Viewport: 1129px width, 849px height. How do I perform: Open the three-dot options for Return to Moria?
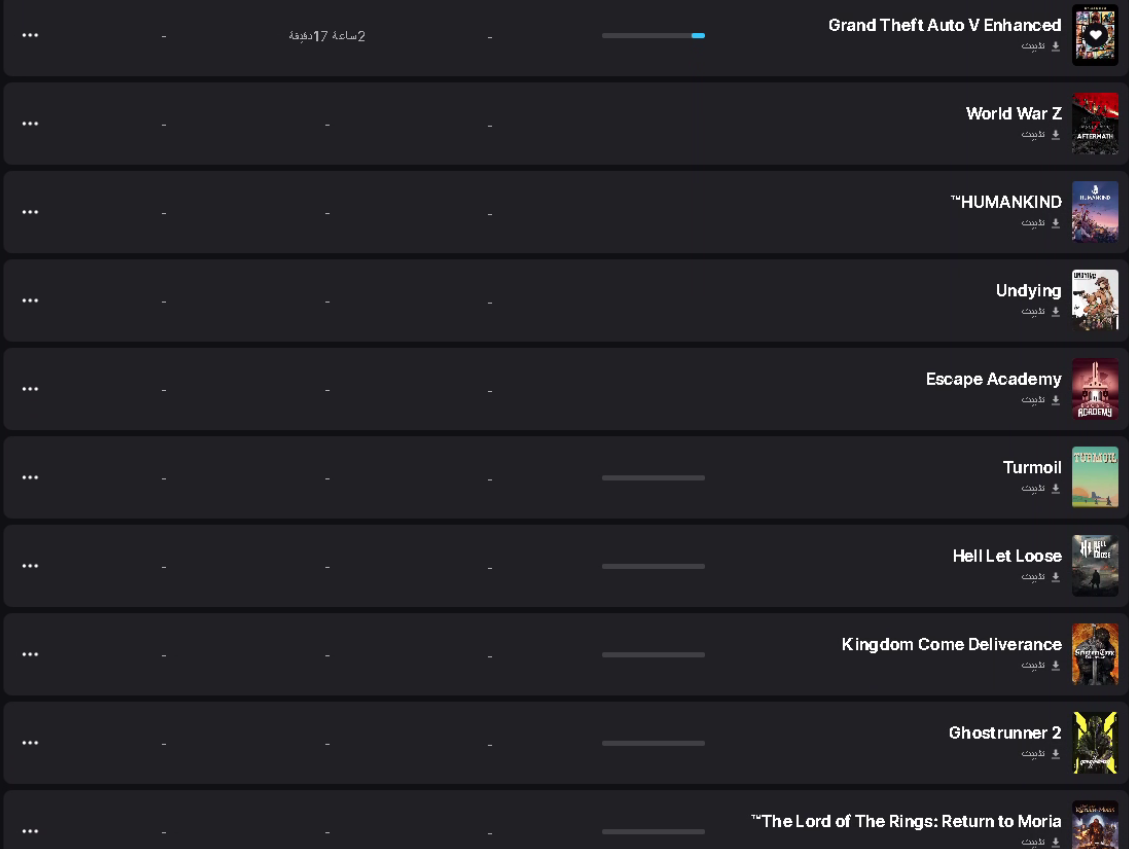[30, 832]
